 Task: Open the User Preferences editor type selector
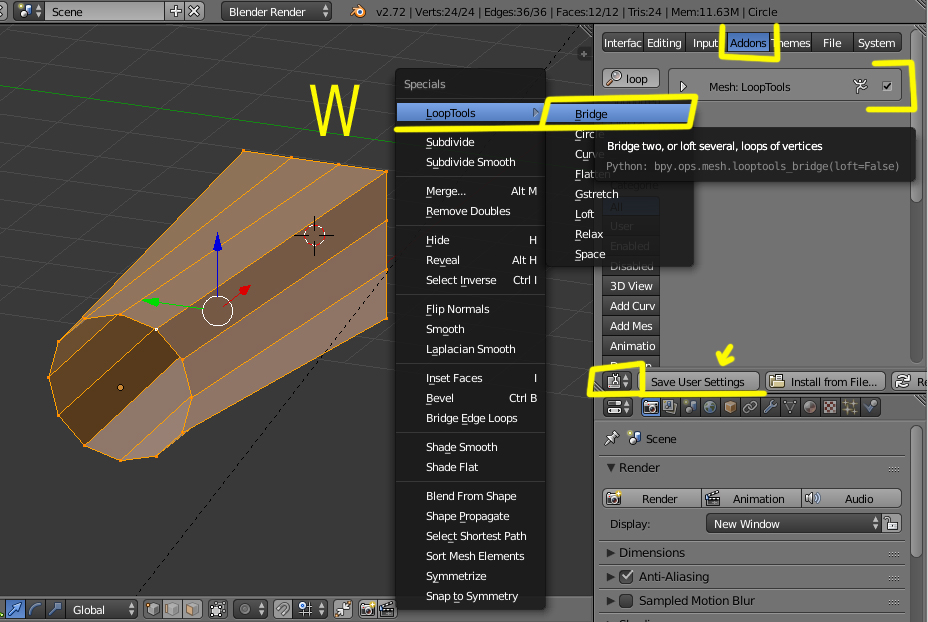click(618, 381)
